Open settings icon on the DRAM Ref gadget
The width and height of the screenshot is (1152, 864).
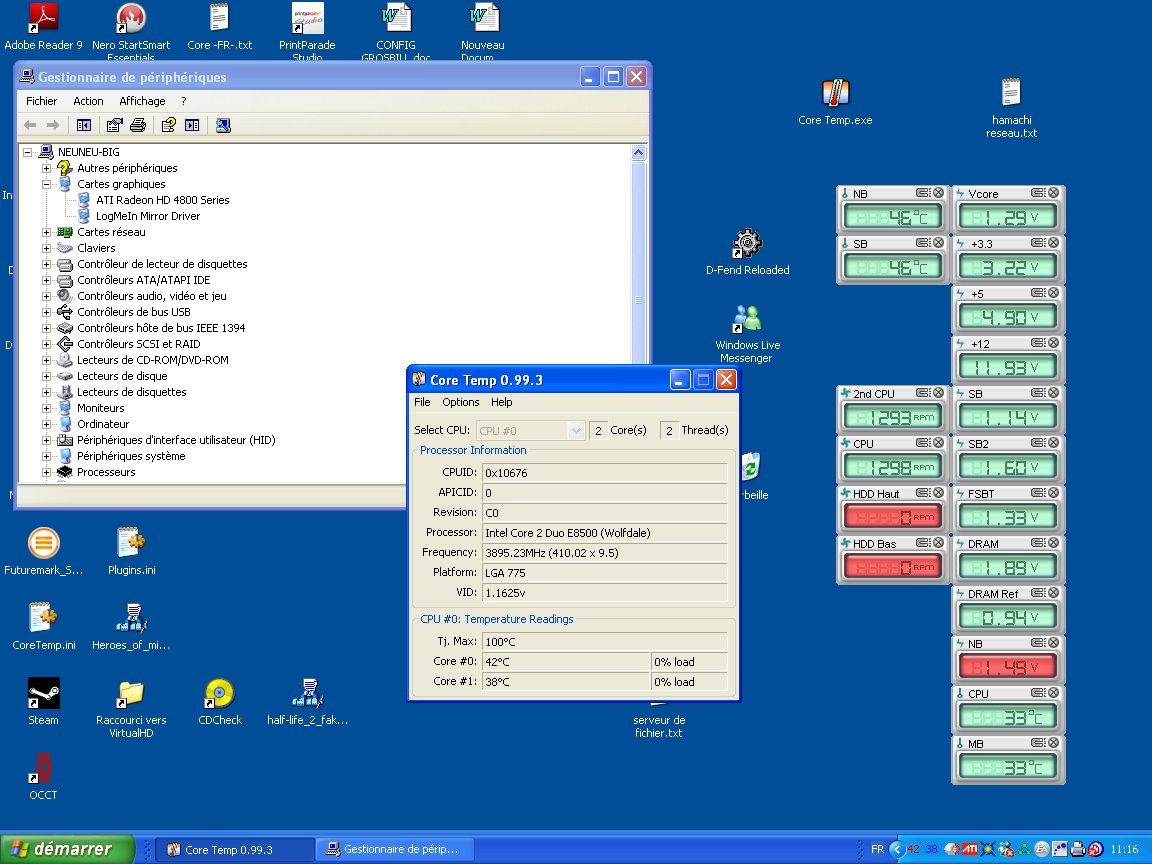[x=1038, y=592]
